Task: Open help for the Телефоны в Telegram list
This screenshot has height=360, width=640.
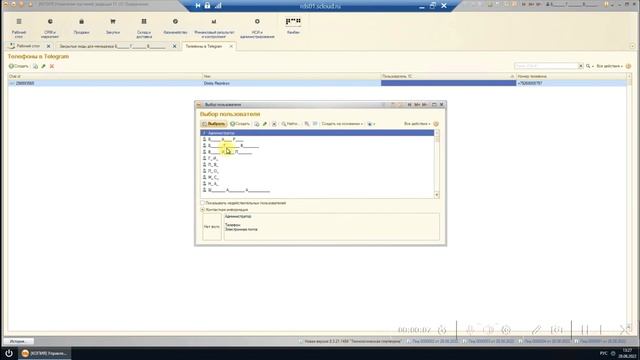Action: point(629,66)
